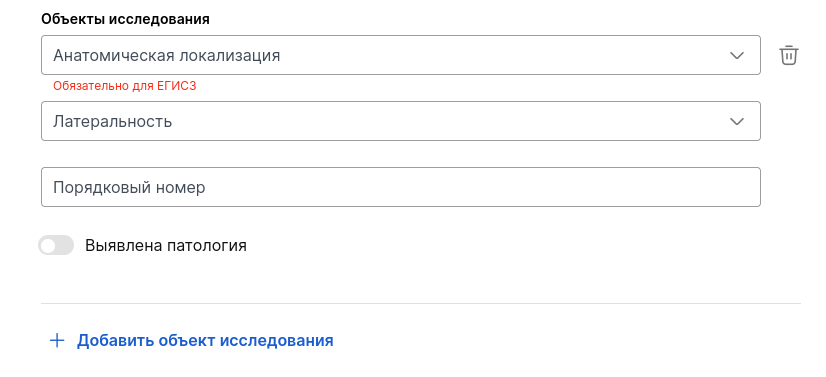Add another research object using blue link
The height and width of the screenshot is (377, 826).
pyautogui.click(x=205, y=340)
